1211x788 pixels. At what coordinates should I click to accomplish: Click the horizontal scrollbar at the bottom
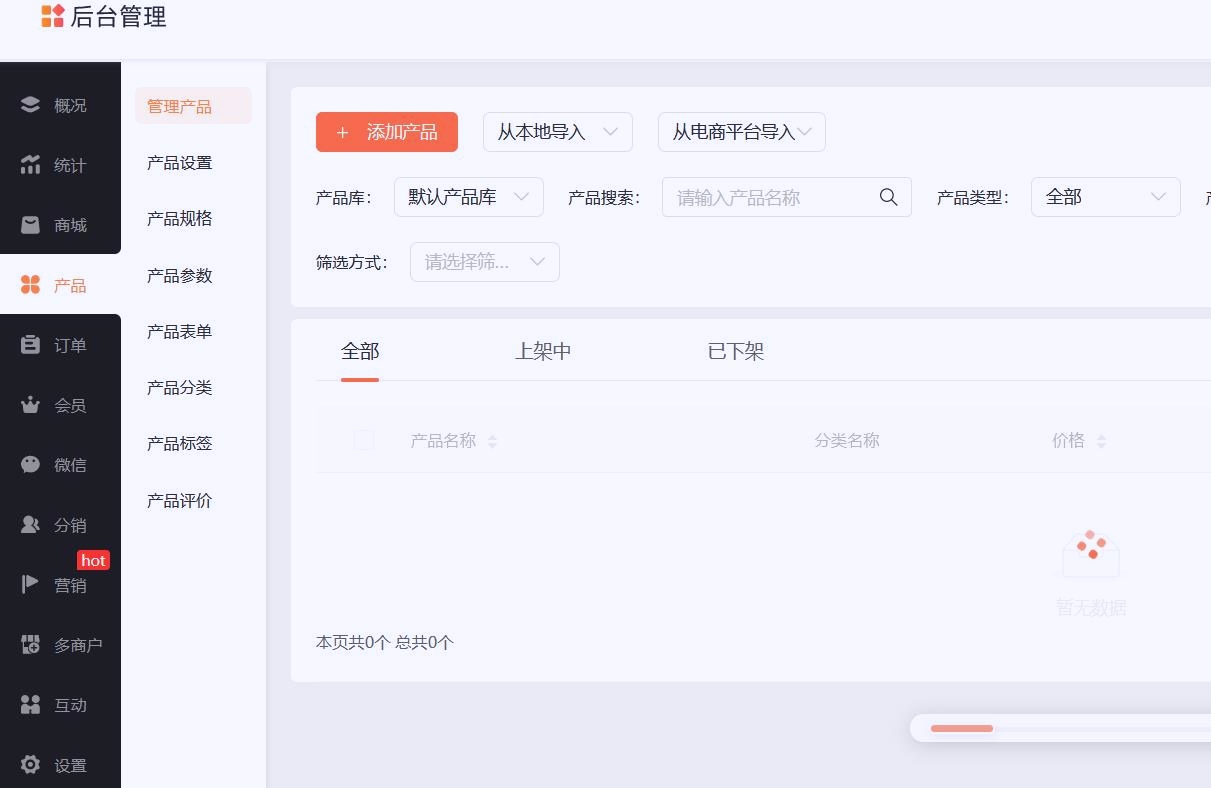(962, 728)
